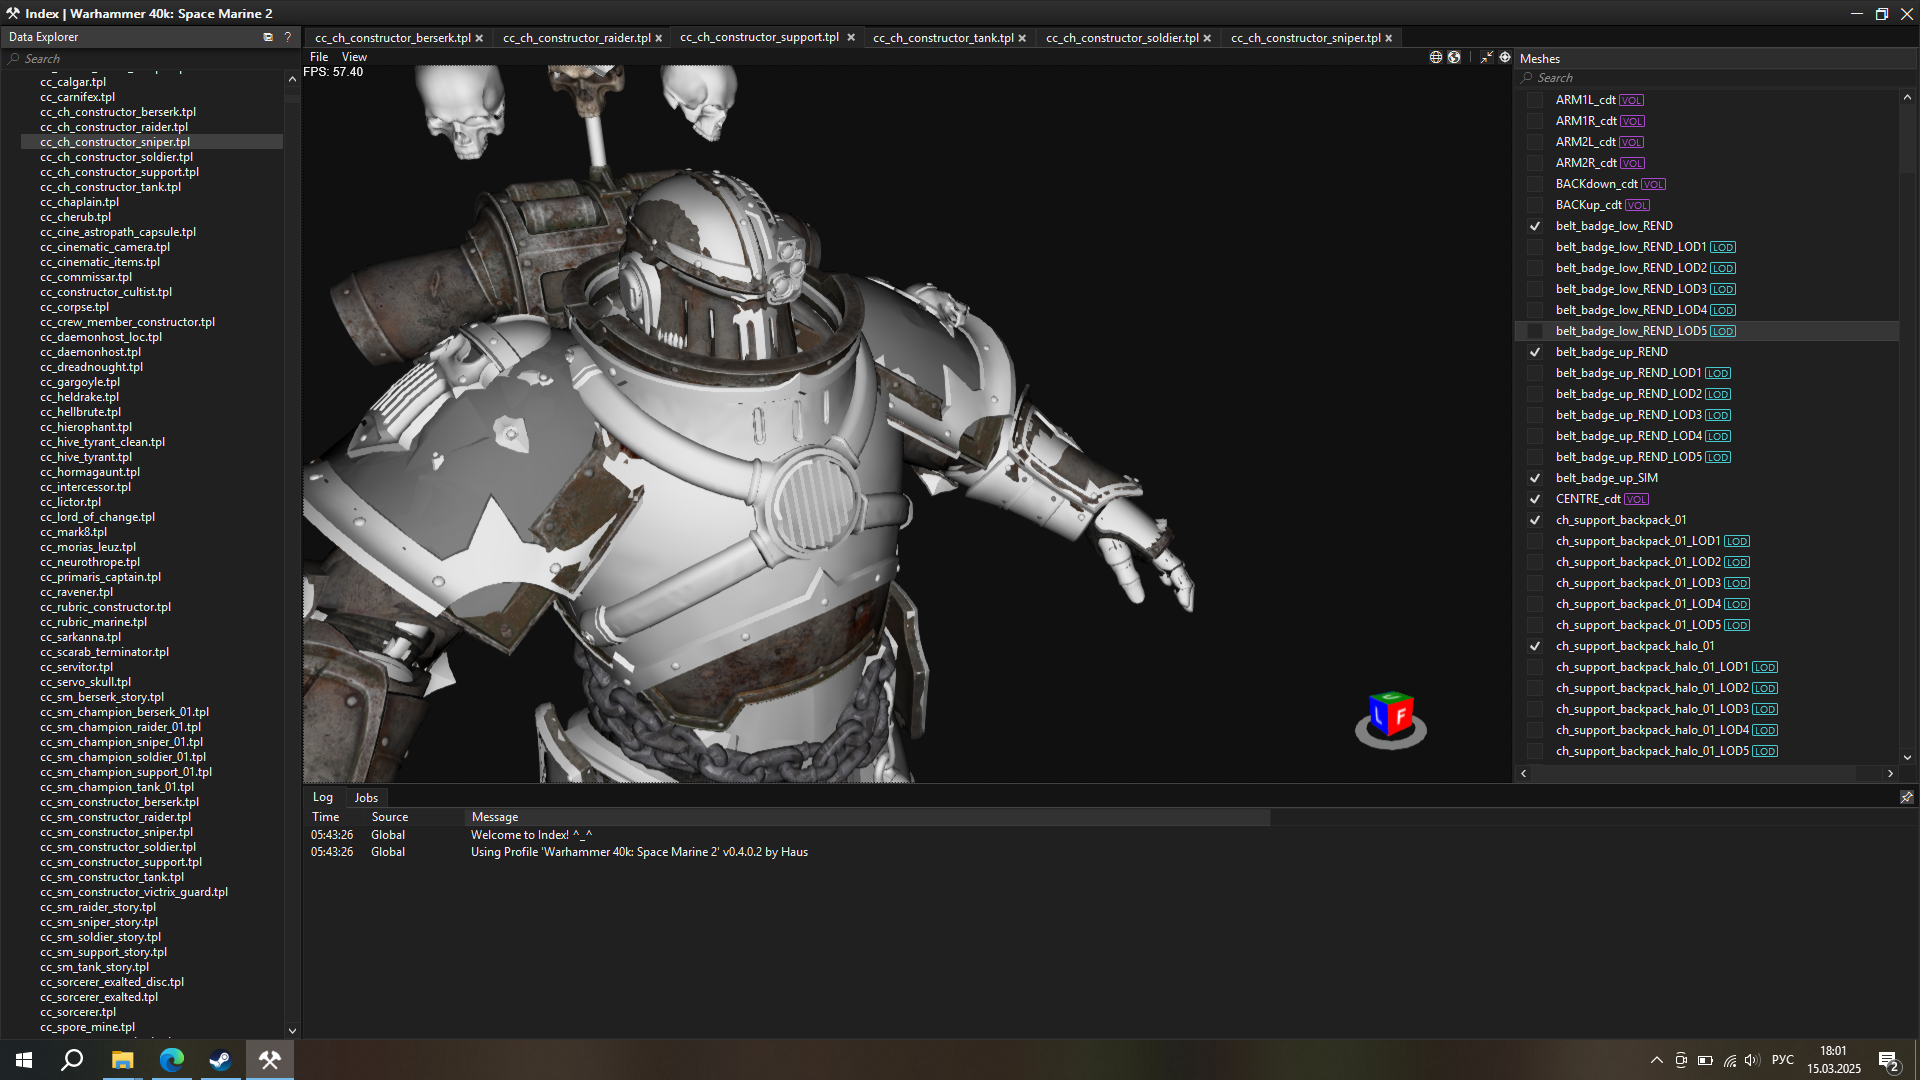
Task: Open the Data Explorer help question mark
Action: point(288,37)
